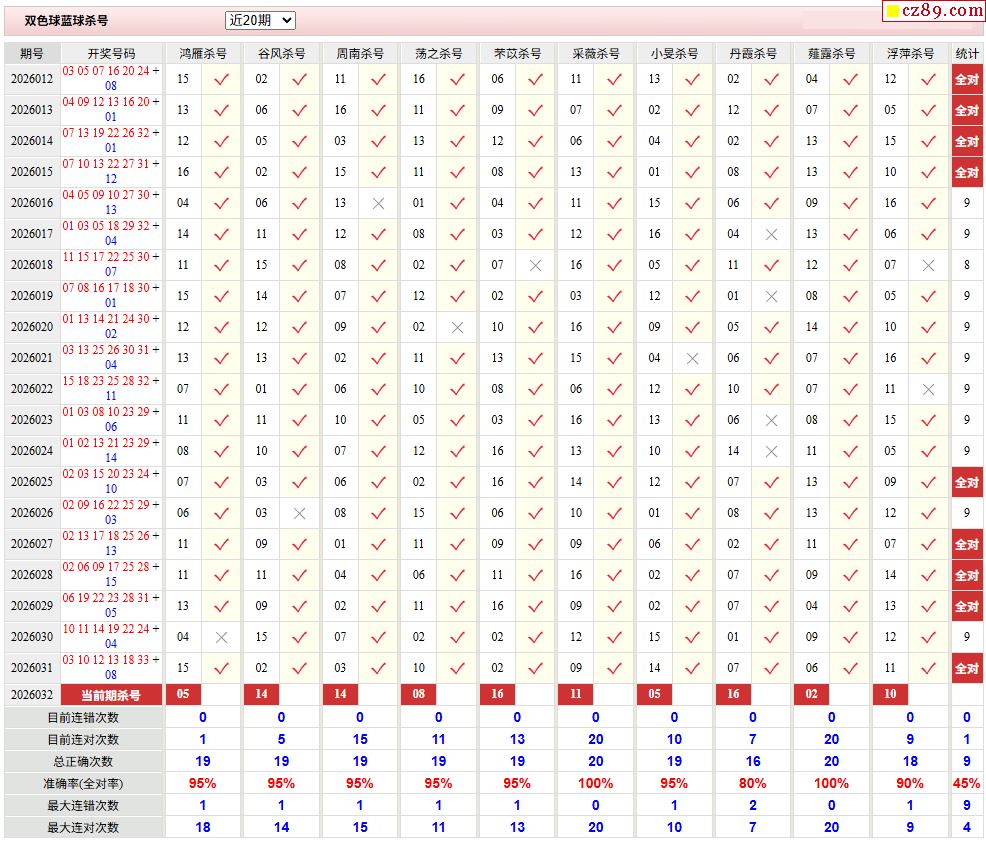The image size is (986, 841).
Task: Click the X mark for 浮萍杀号 in row 2026022
Action: pos(928,389)
